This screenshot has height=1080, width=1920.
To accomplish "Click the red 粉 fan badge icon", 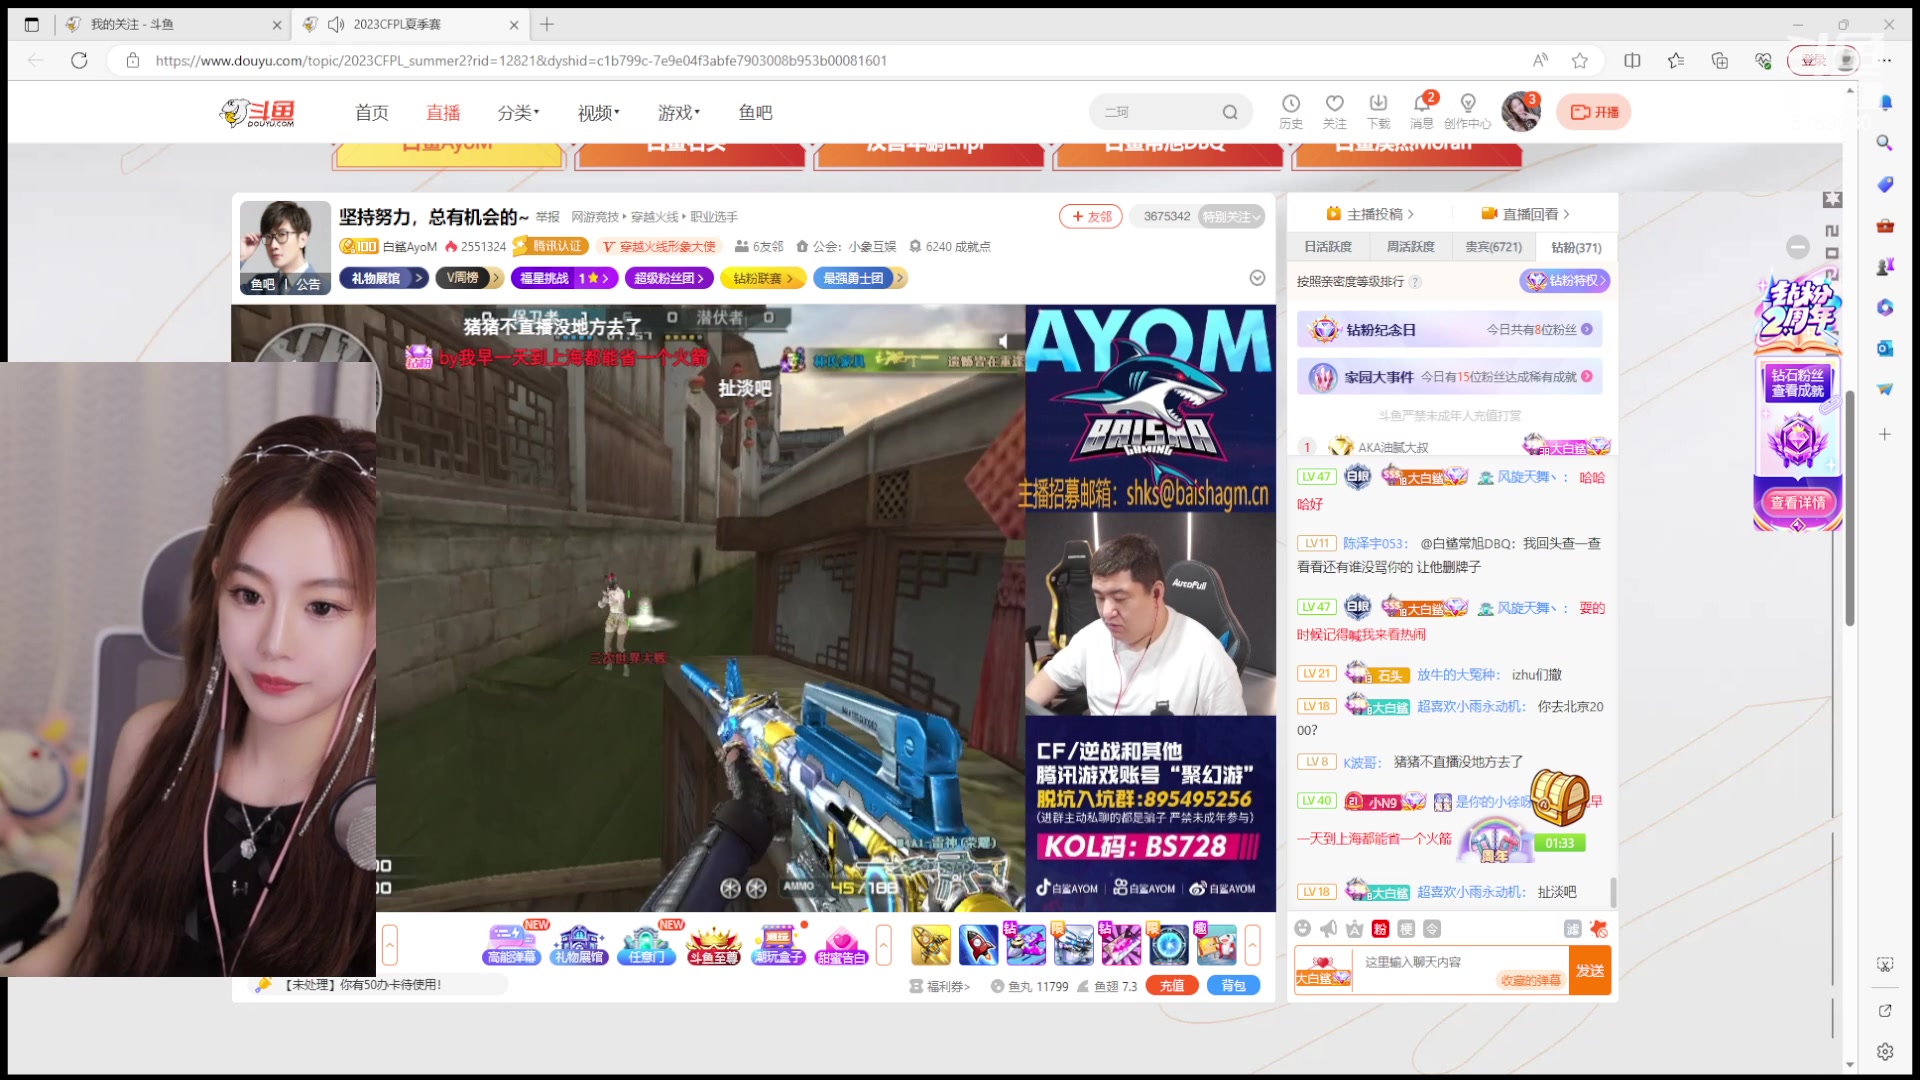I will tap(1381, 929).
